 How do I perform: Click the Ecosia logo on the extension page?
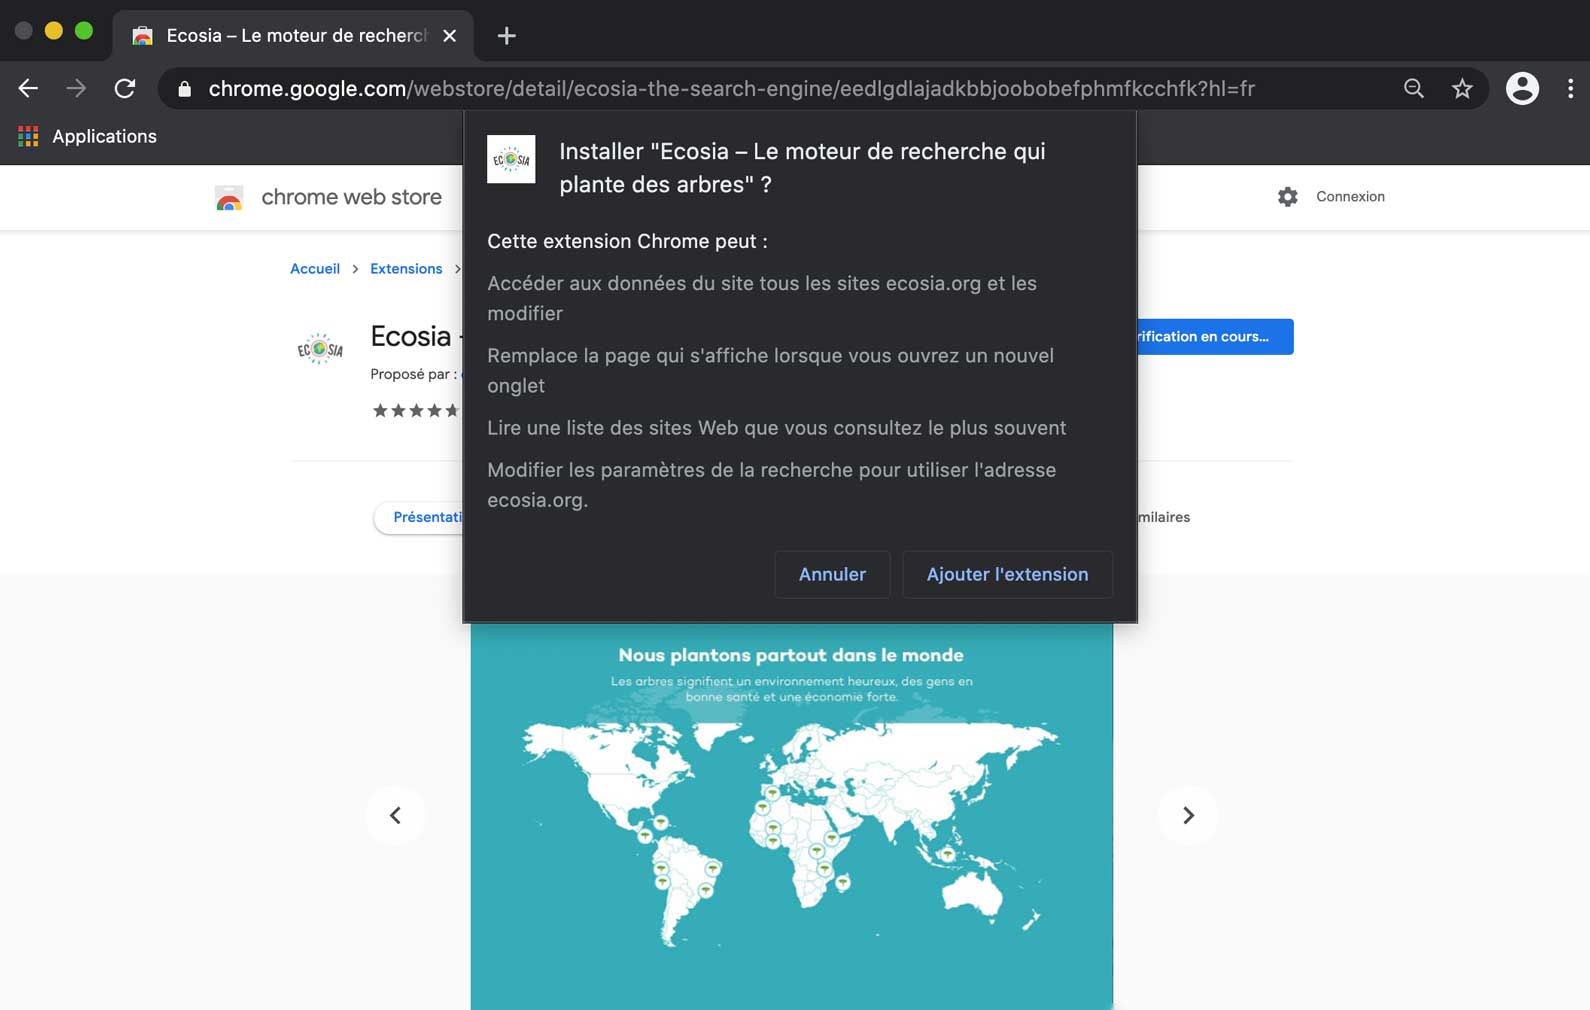pos(320,349)
